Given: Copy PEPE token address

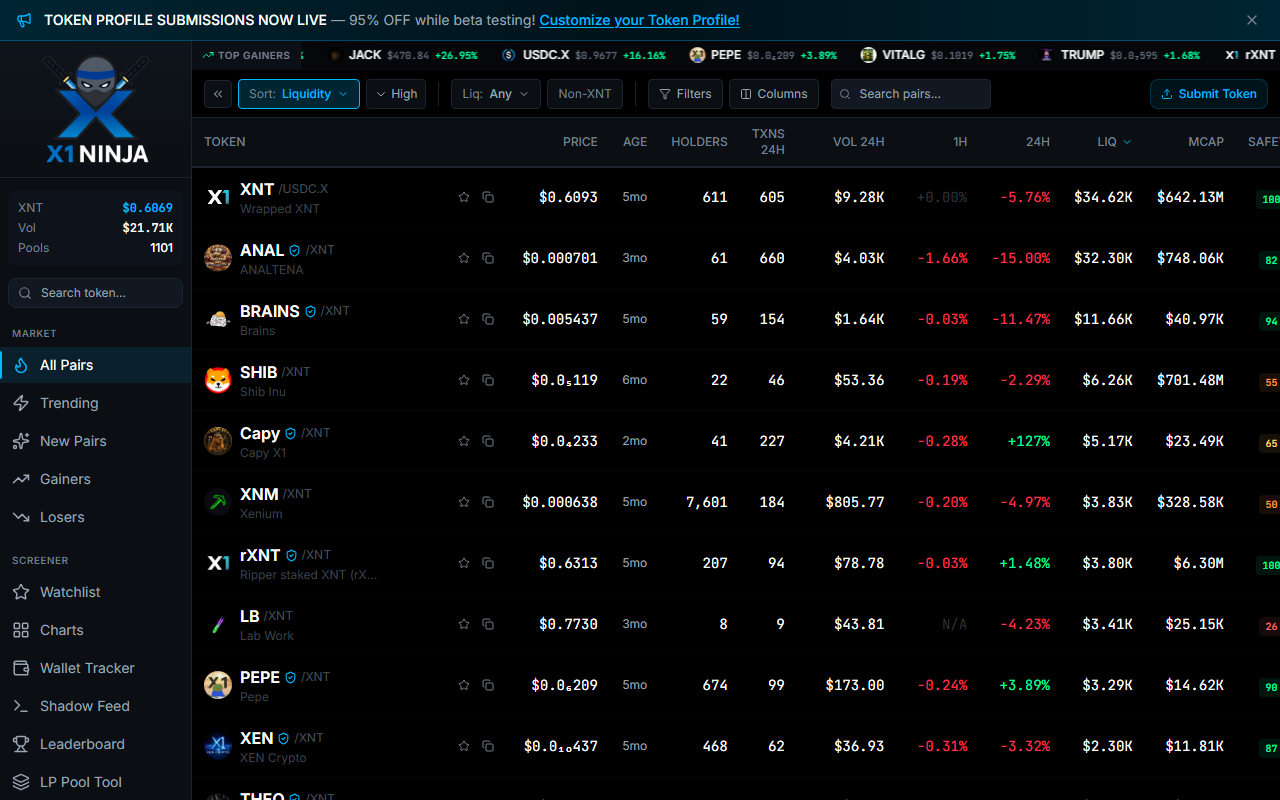Looking at the screenshot, I should (x=488, y=686).
